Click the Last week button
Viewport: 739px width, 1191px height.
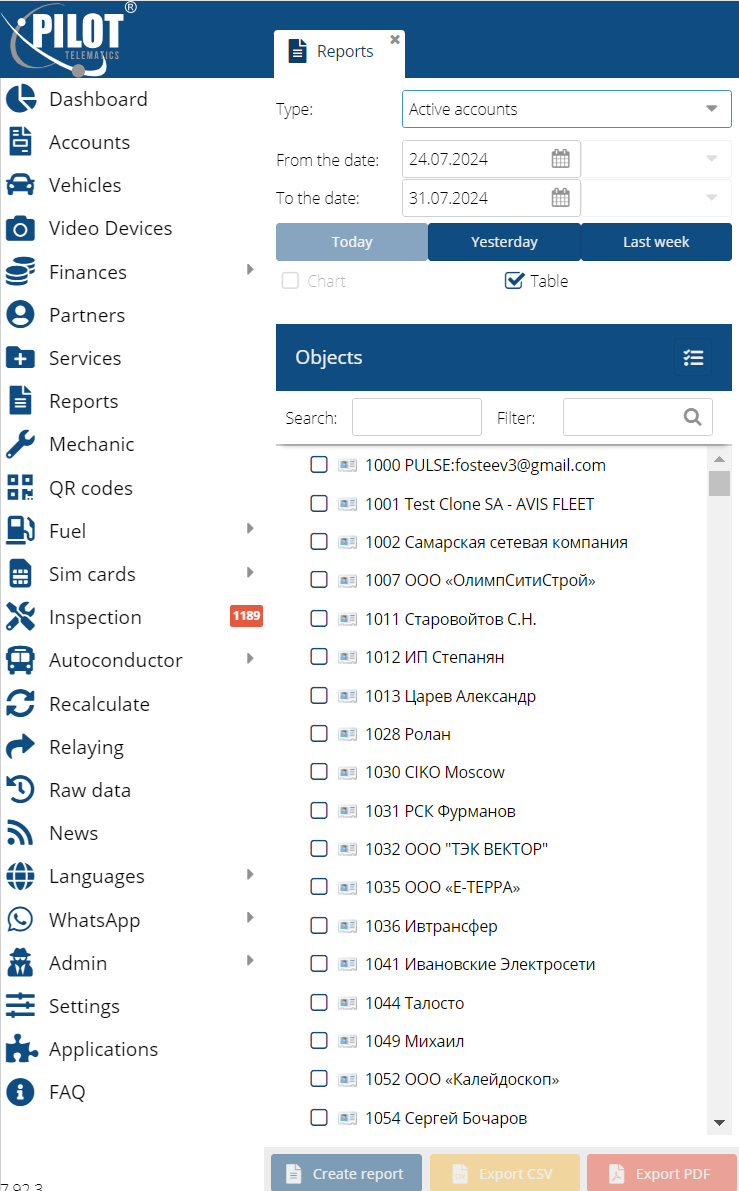(656, 242)
